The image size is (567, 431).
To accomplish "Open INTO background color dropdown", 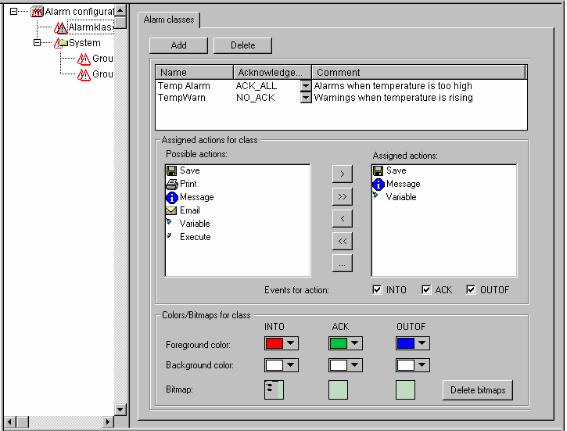I will pyautogui.click(x=291, y=365).
